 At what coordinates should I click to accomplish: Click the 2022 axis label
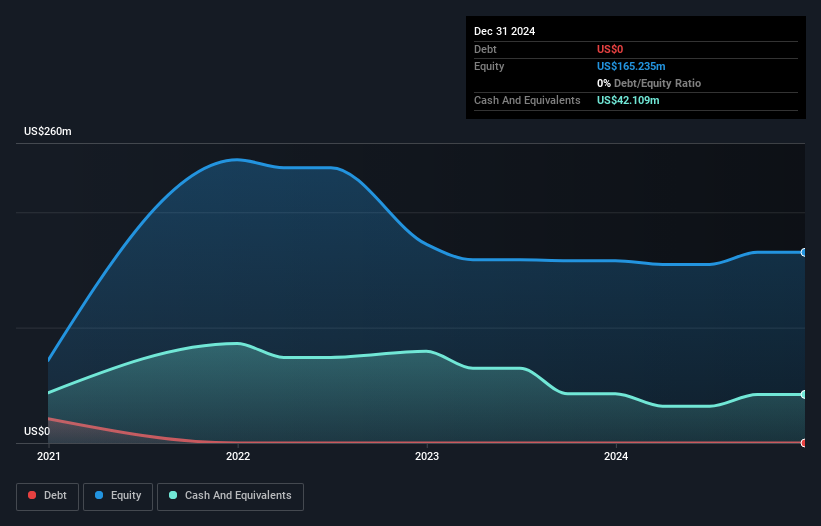pos(238,456)
